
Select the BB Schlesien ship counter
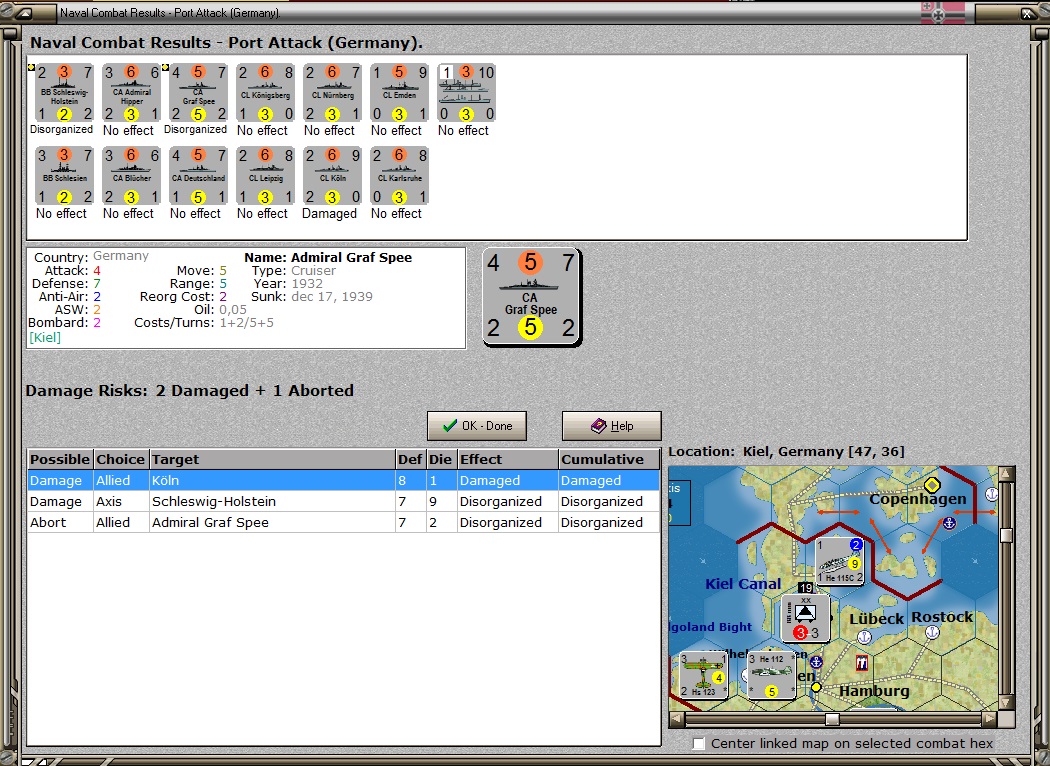(64, 176)
